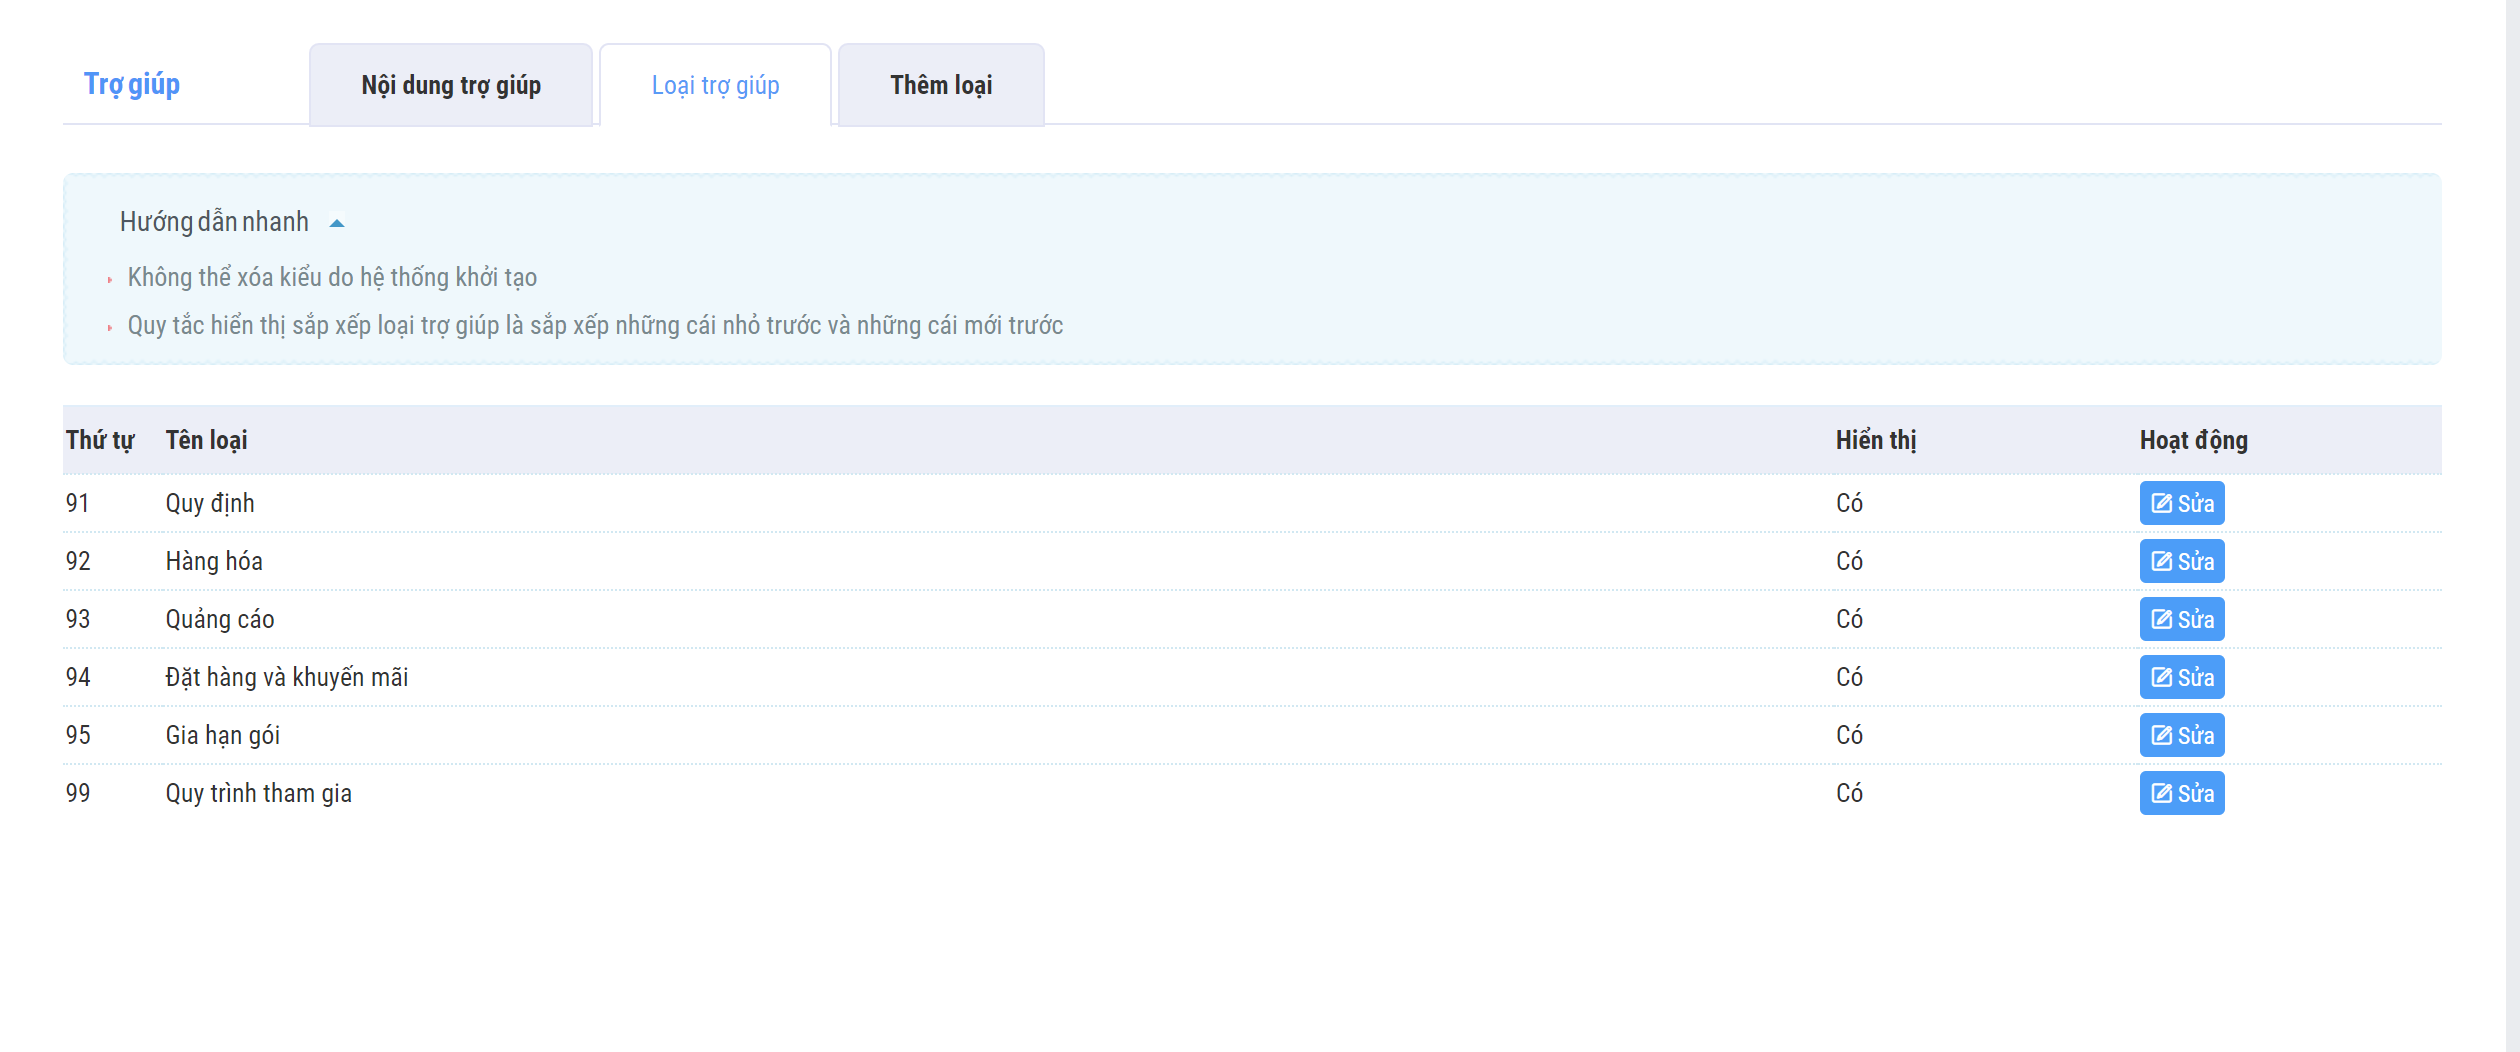The height and width of the screenshot is (1052, 2520).
Task: Open the Trợ giúp title link
Action: tap(132, 84)
